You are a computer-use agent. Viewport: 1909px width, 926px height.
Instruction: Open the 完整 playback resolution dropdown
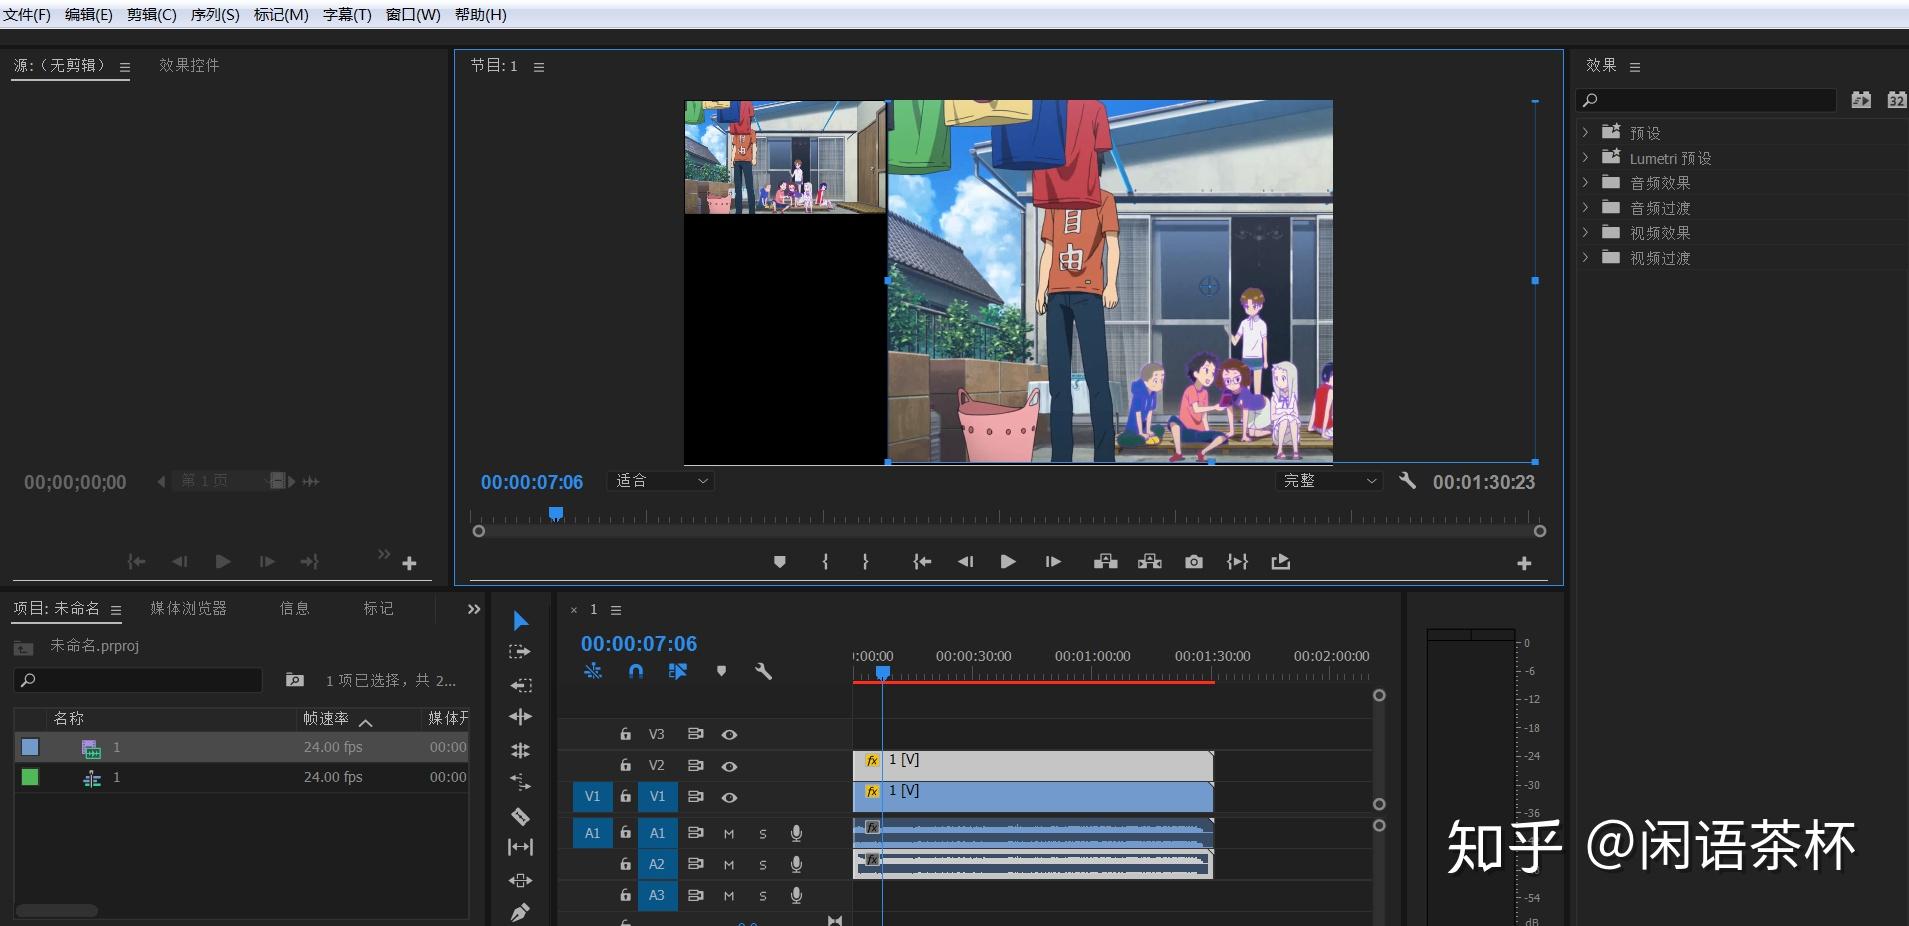[1328, 481]
